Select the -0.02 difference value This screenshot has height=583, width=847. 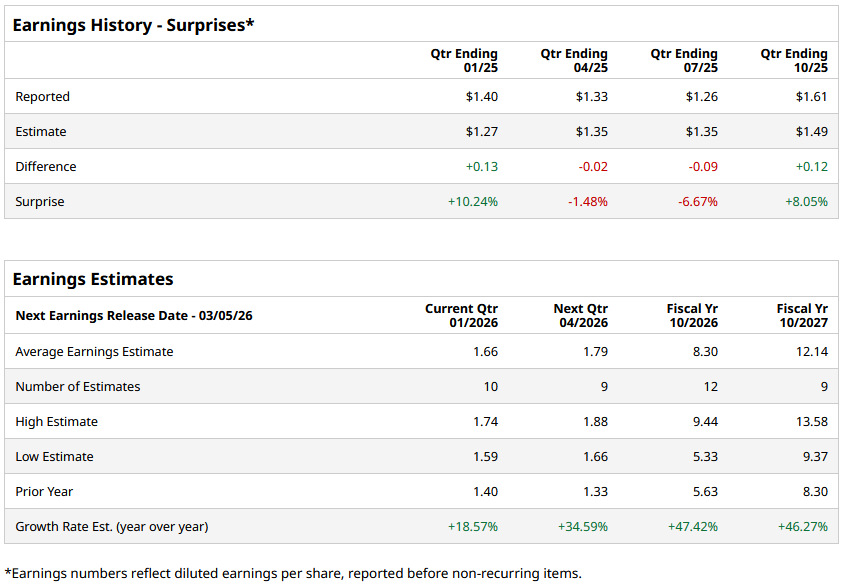click(593, 167)
